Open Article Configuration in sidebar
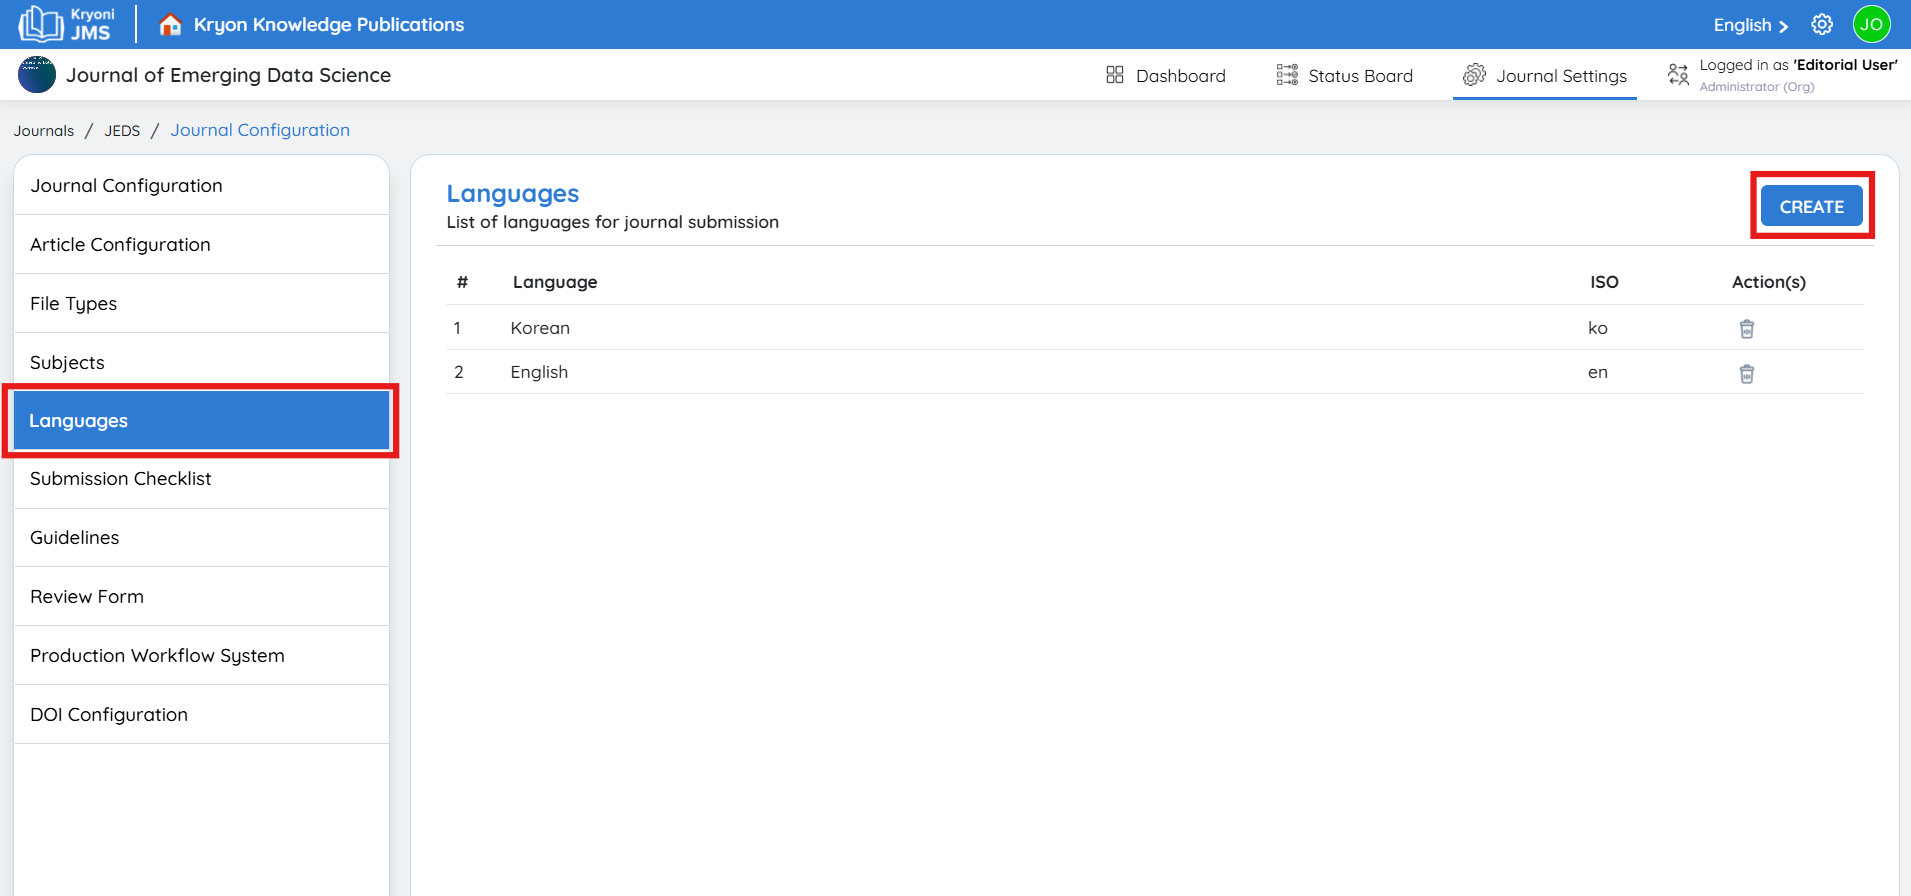Viewport: 1911px width, 896px height. point(120,245)
